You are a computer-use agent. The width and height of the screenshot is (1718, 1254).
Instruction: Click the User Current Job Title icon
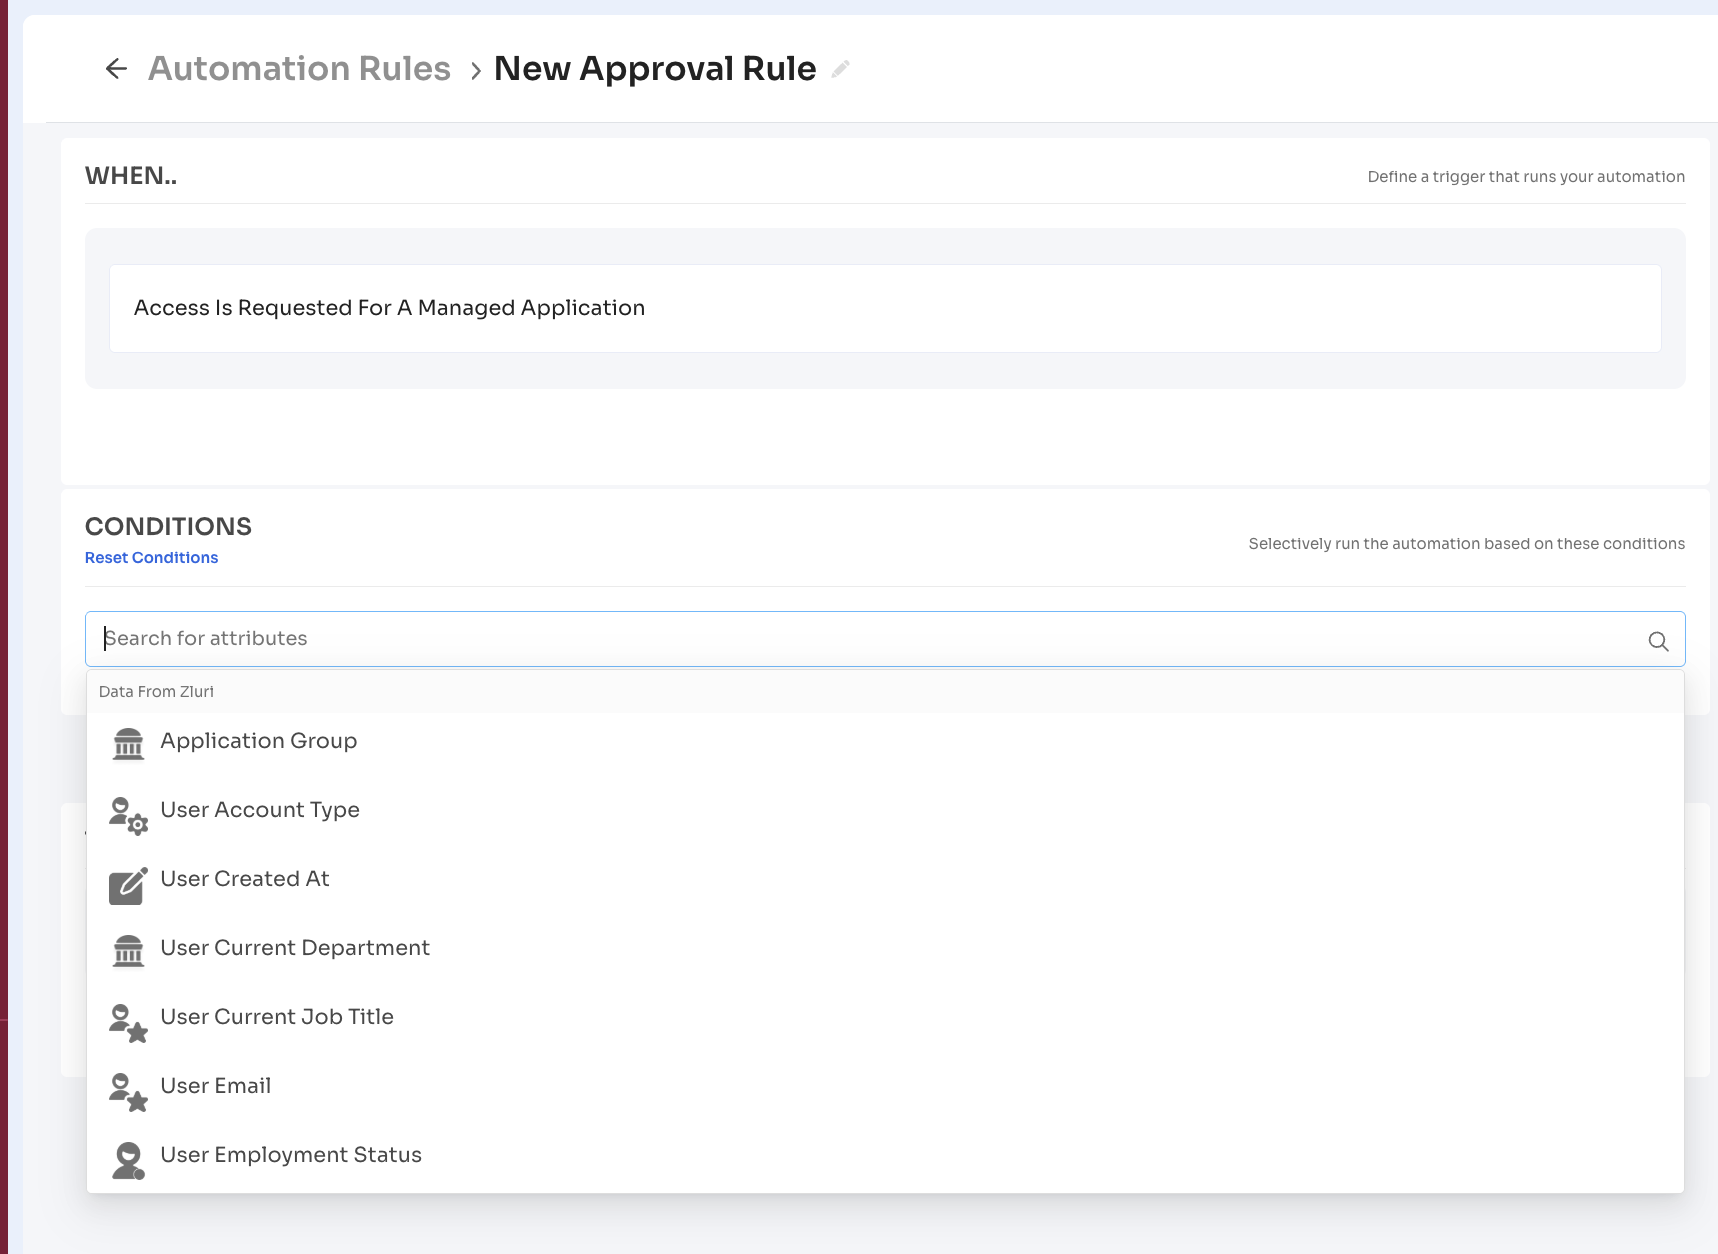coord(128,1022)
